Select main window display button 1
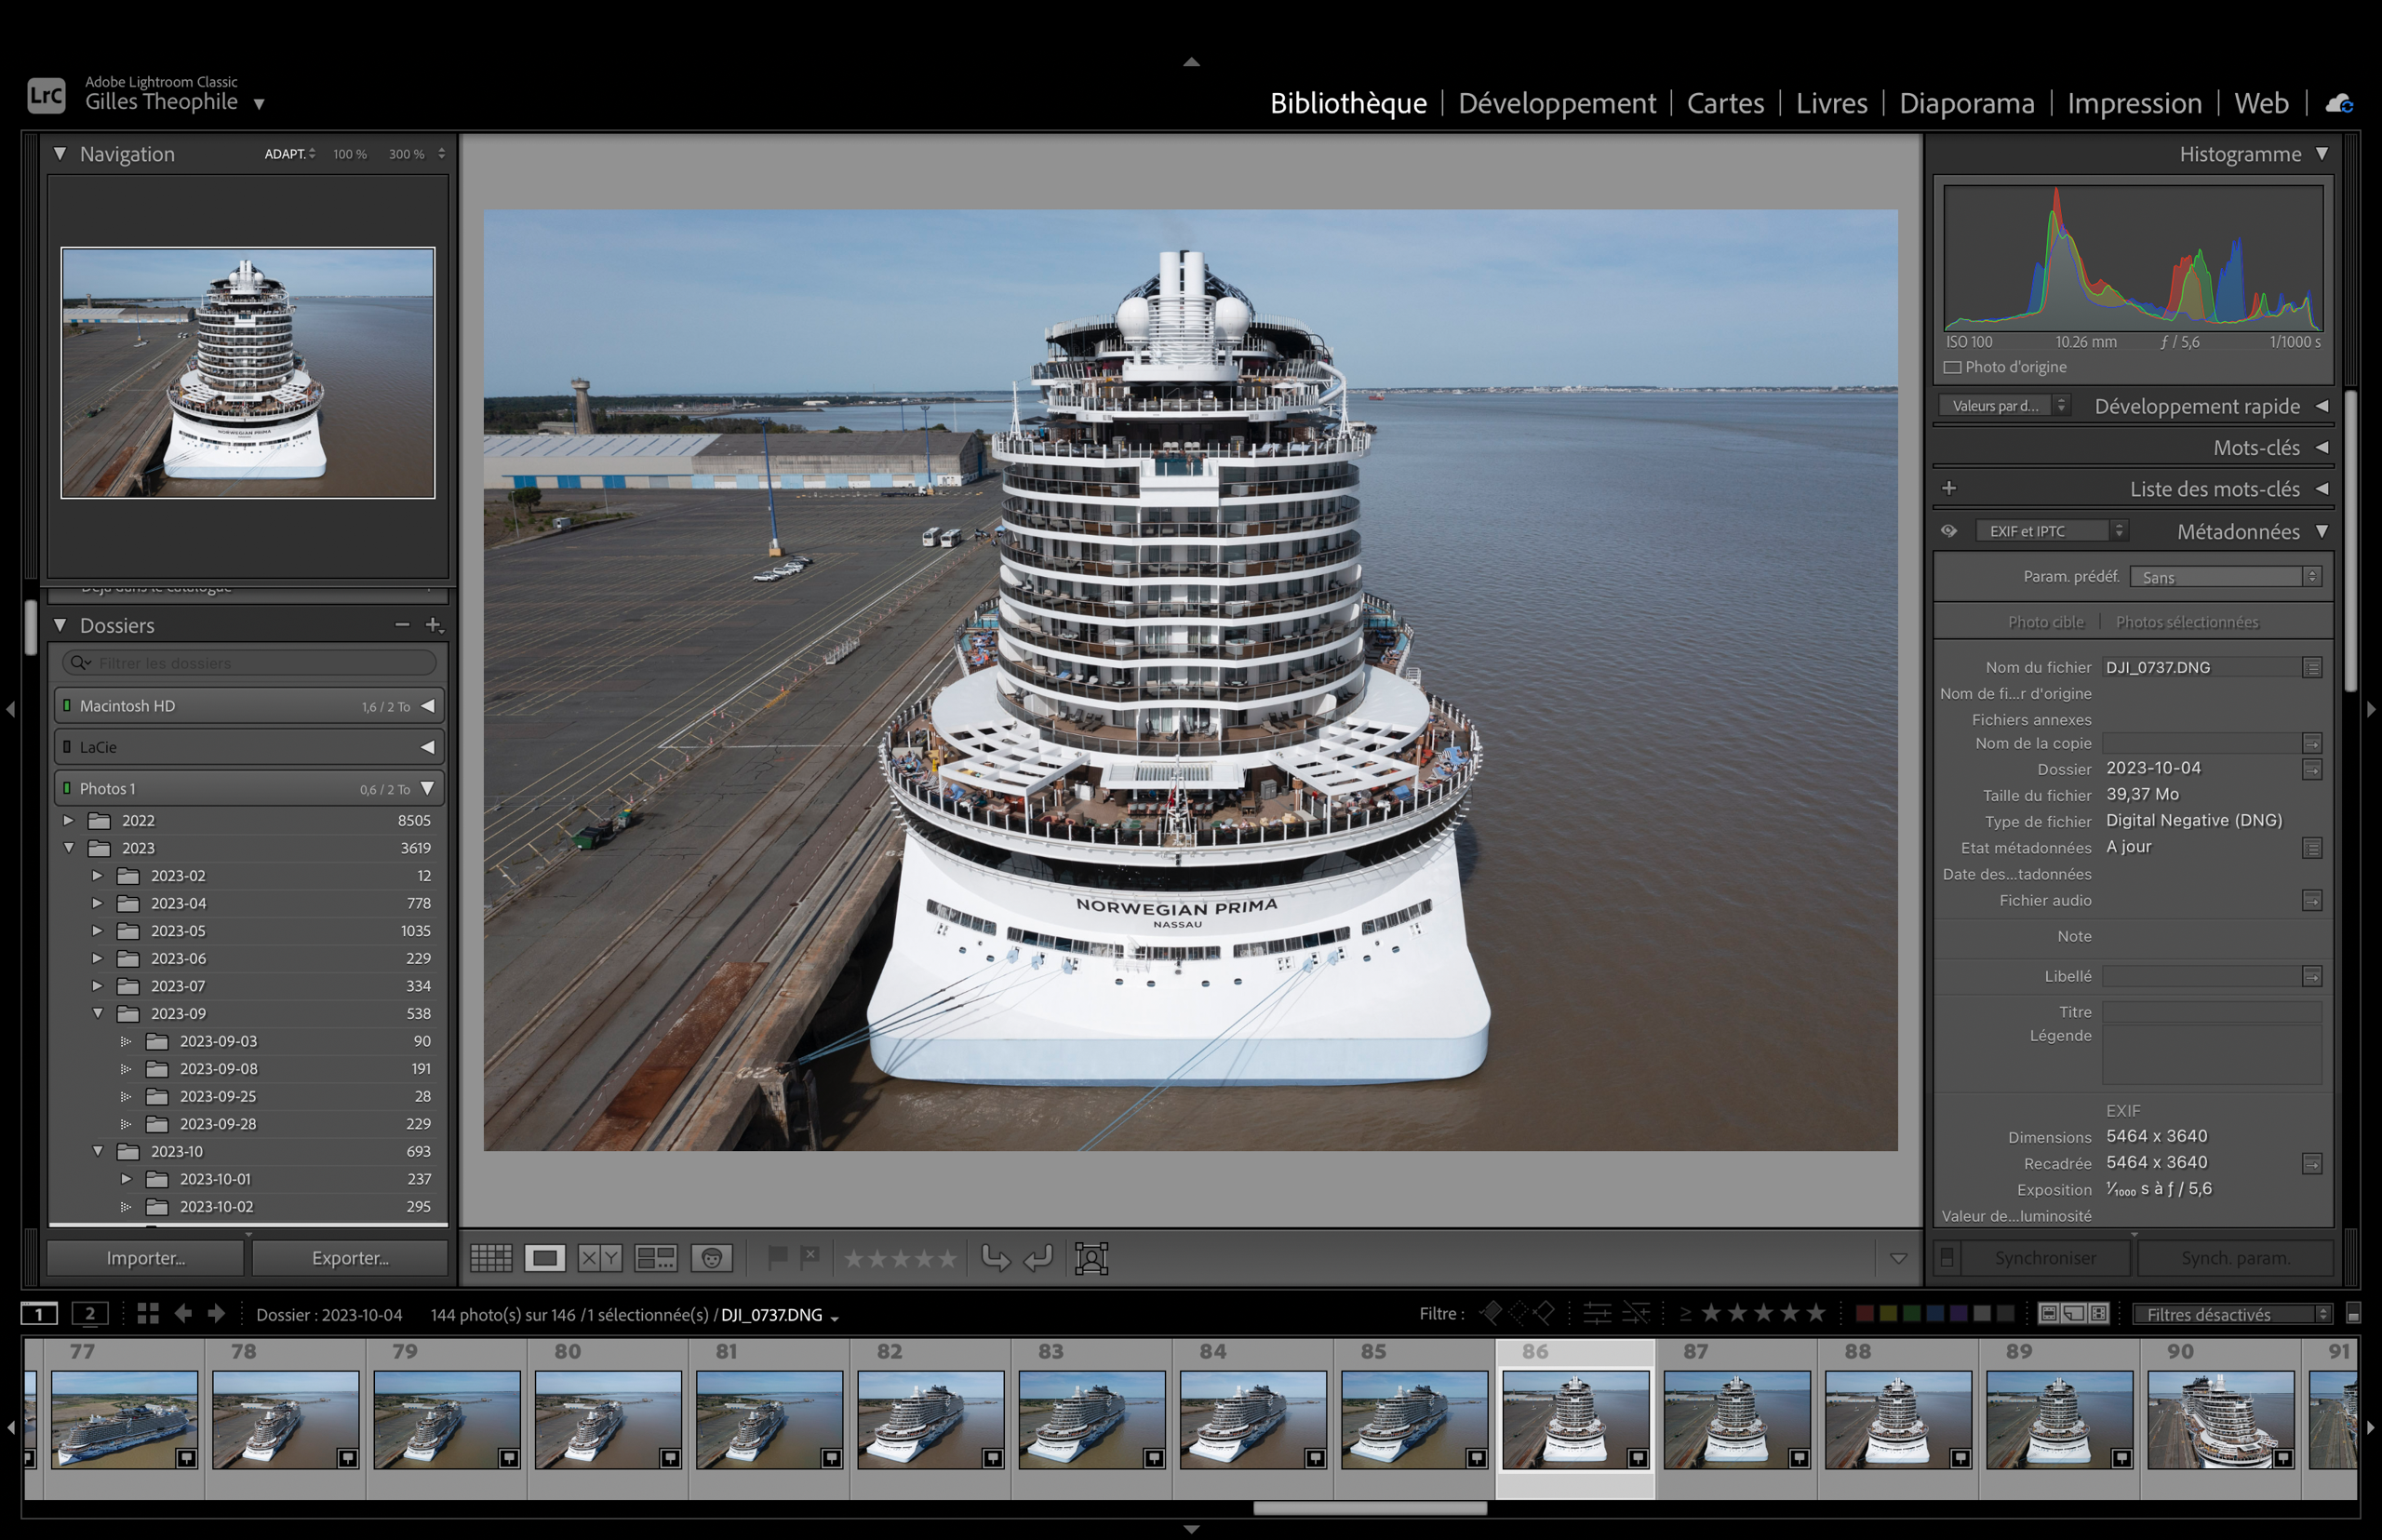The image size is (2382, 1540). 39,1314
